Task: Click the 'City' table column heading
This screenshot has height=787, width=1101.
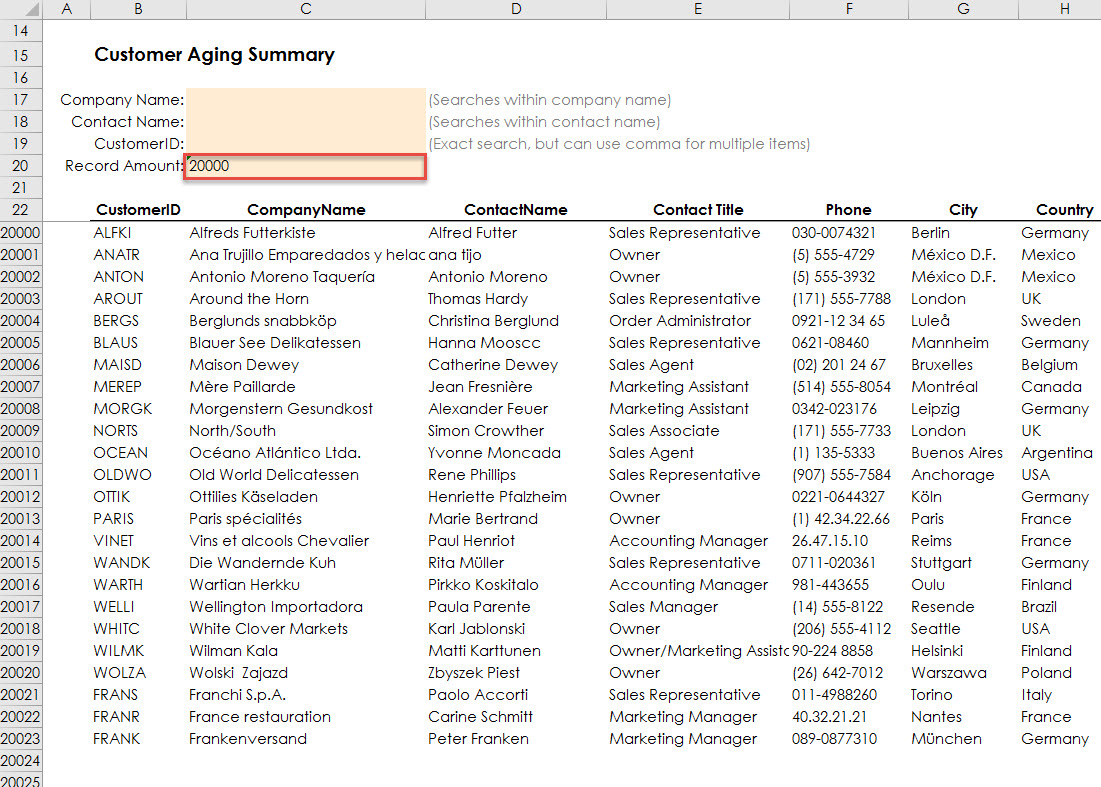Action: (963, 209)
